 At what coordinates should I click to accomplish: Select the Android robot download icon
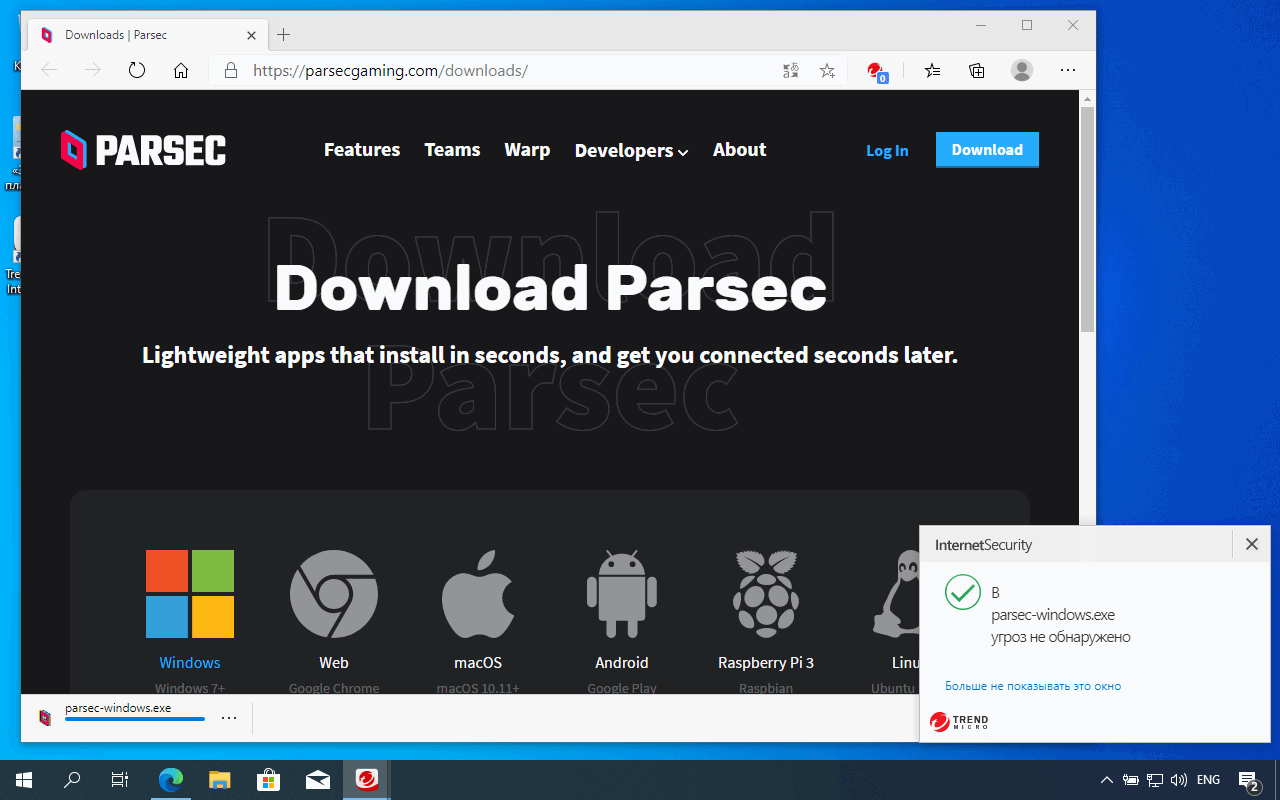coord(622,594)
